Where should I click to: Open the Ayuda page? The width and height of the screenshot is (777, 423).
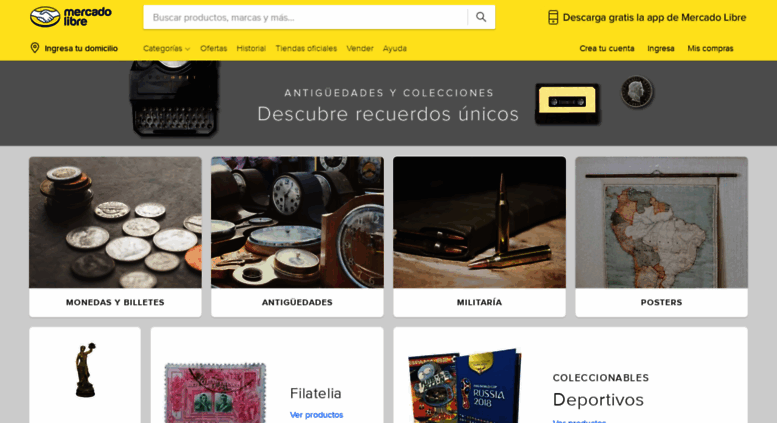point(394,49)
